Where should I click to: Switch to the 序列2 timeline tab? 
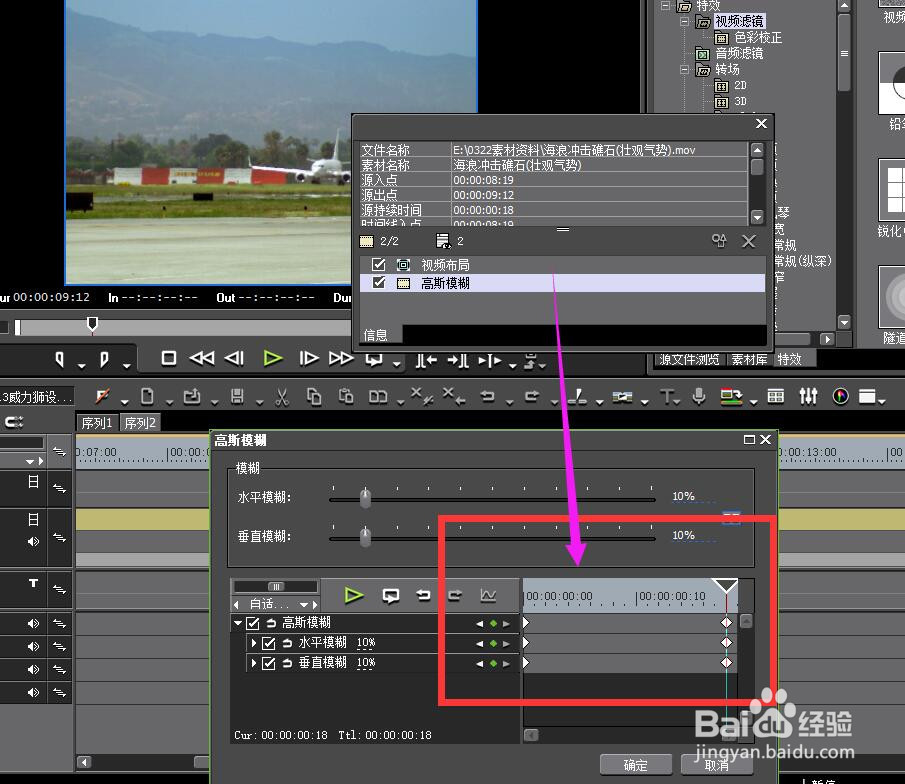(x=139, y=422)
